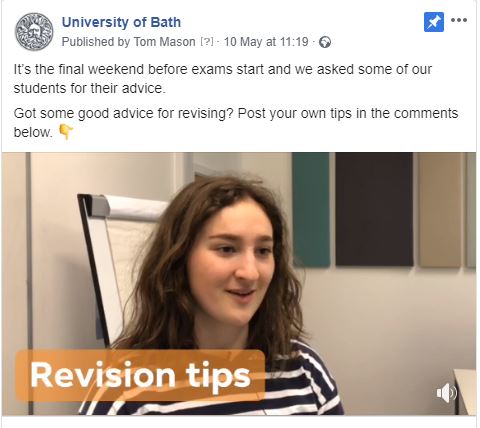Click the blue pinned post icon
Screen dimensions: 480x428
434,22
